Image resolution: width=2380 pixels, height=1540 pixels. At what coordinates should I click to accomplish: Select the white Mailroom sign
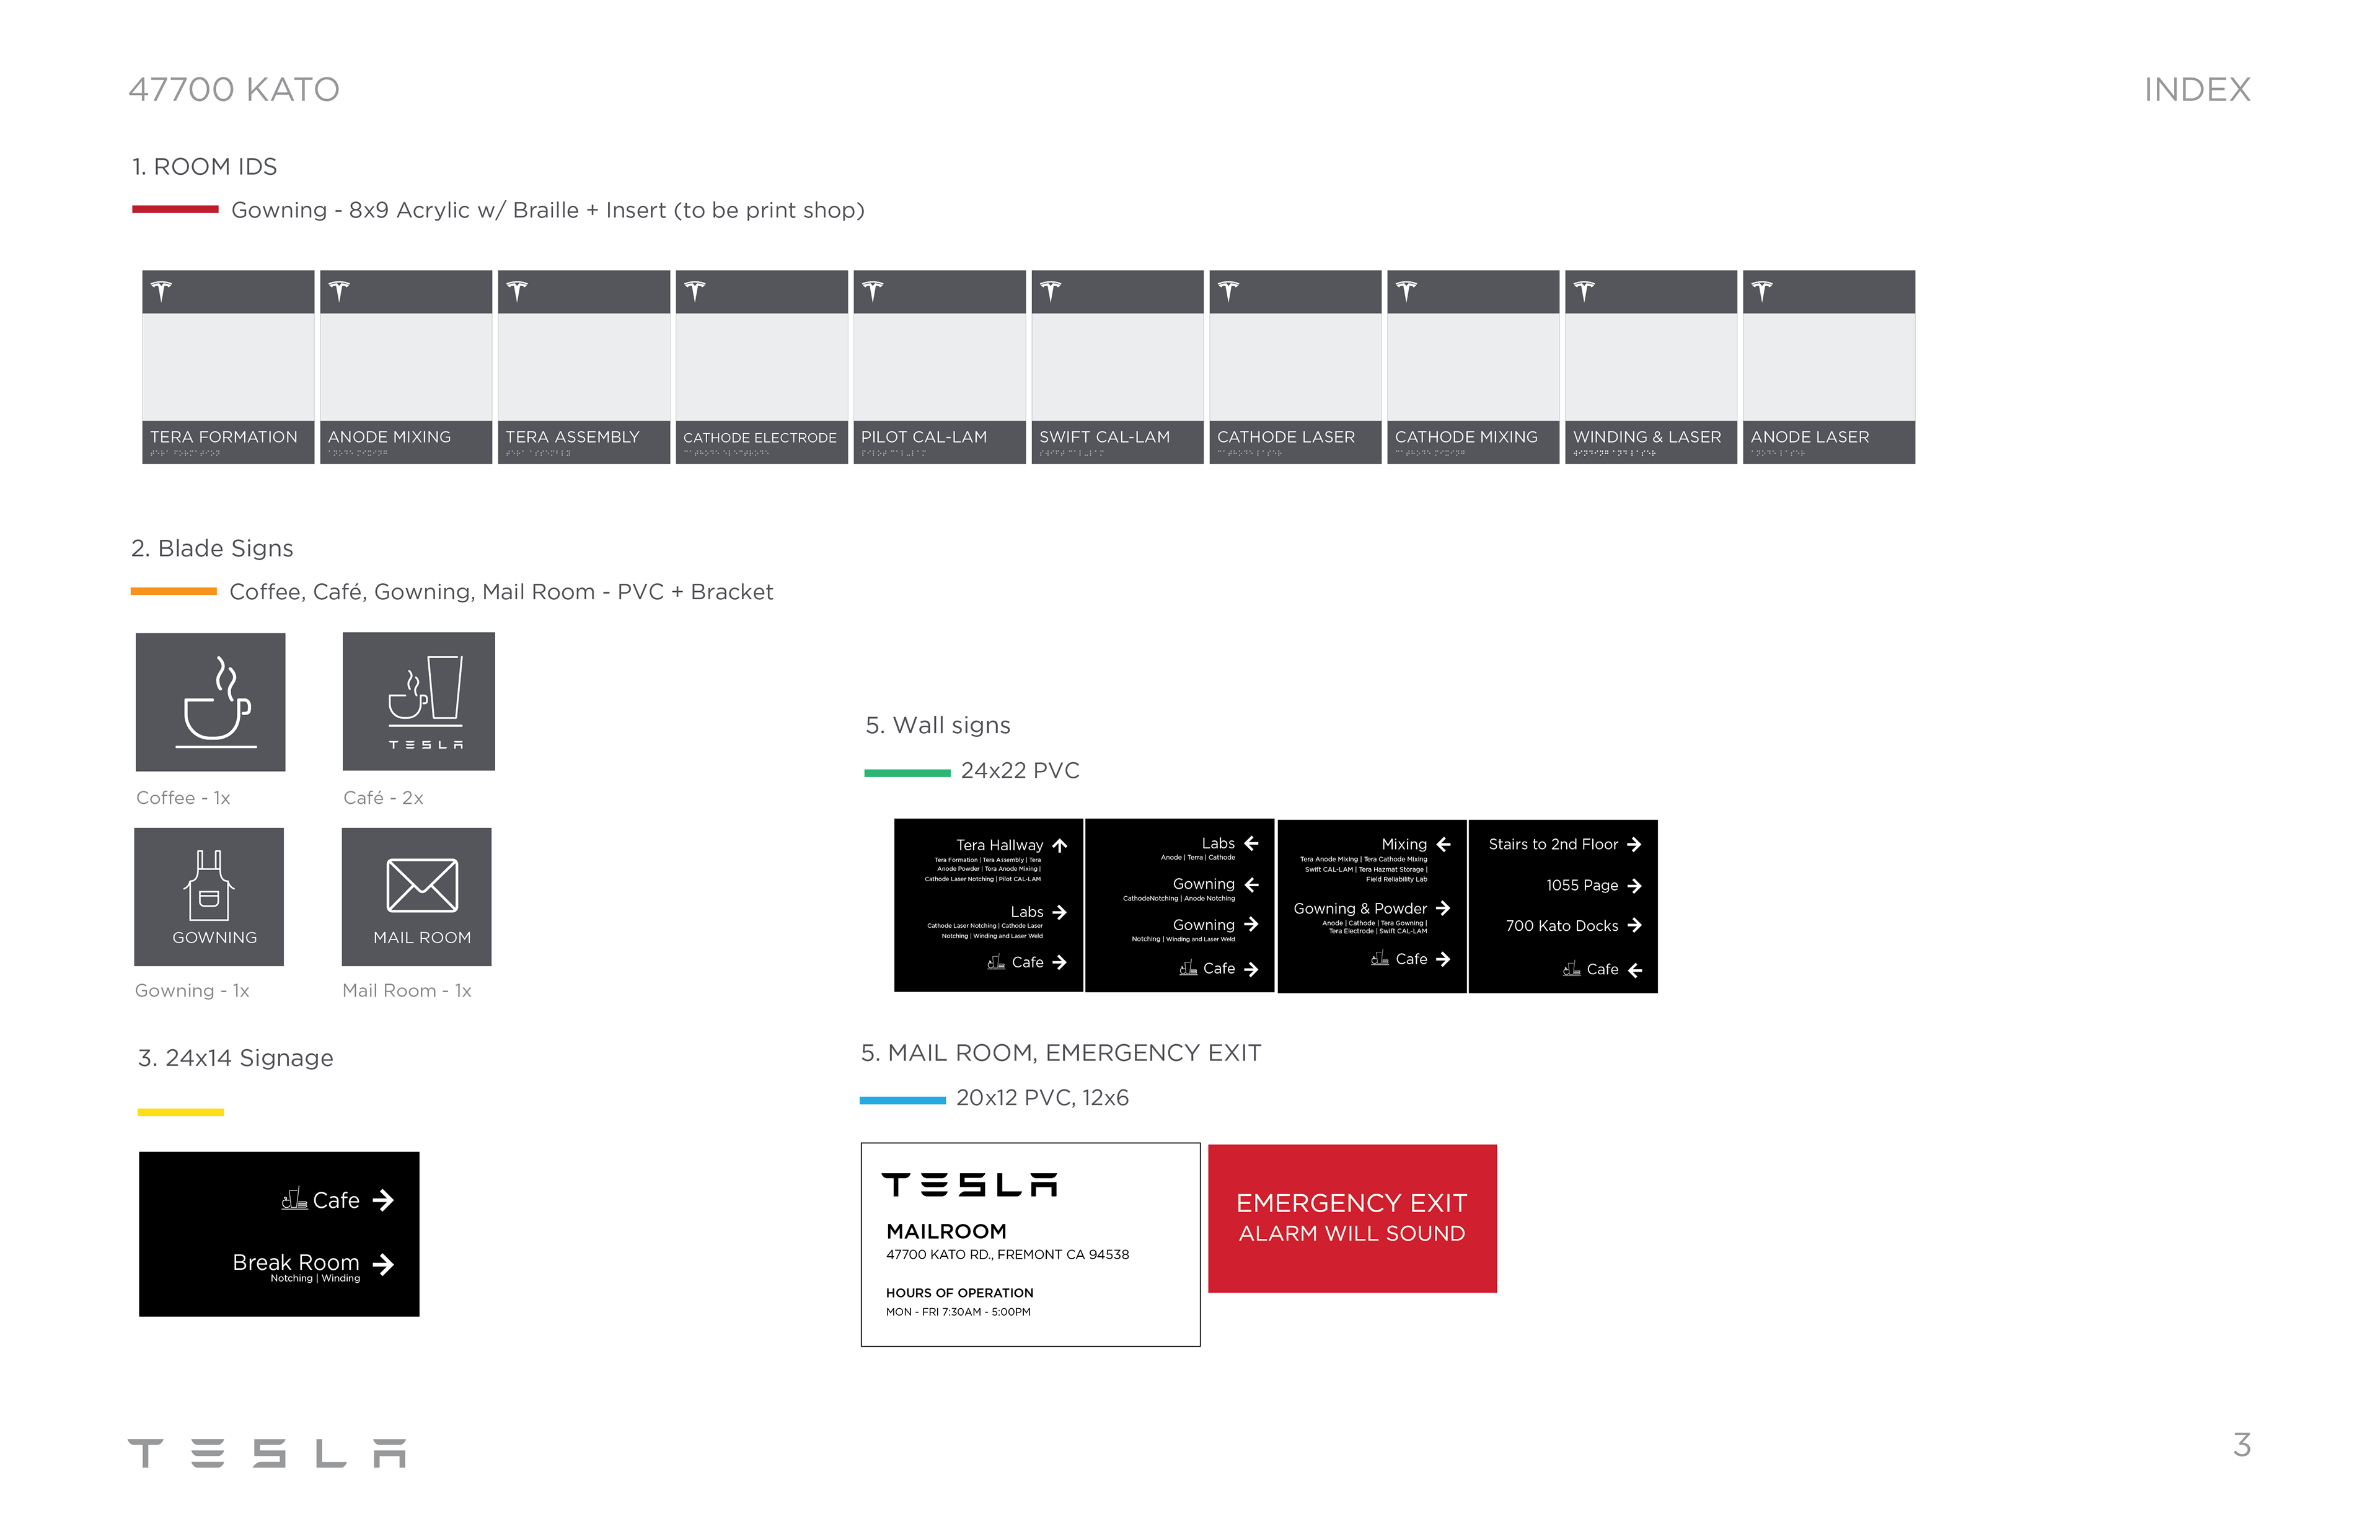1030,1245
